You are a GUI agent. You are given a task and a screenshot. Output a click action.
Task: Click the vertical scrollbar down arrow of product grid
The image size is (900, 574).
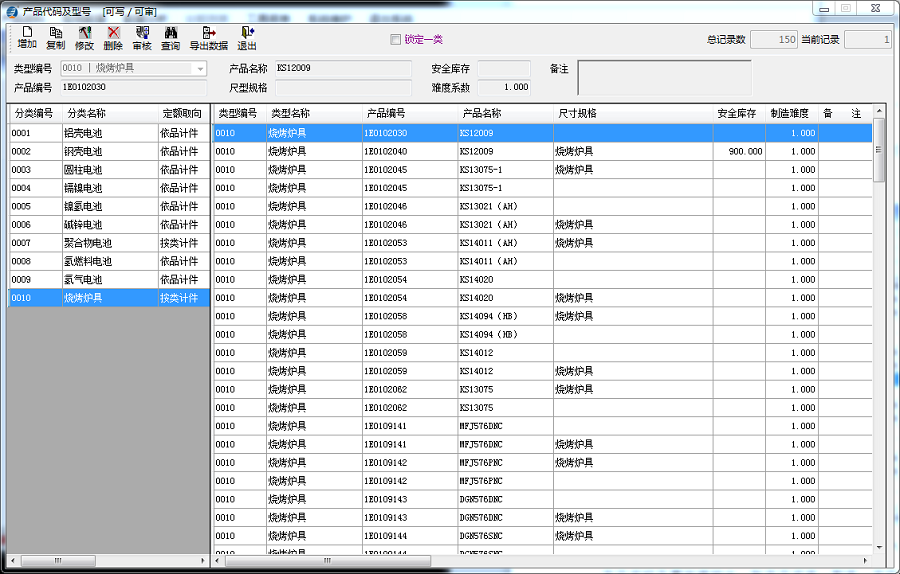pos(879,548)
